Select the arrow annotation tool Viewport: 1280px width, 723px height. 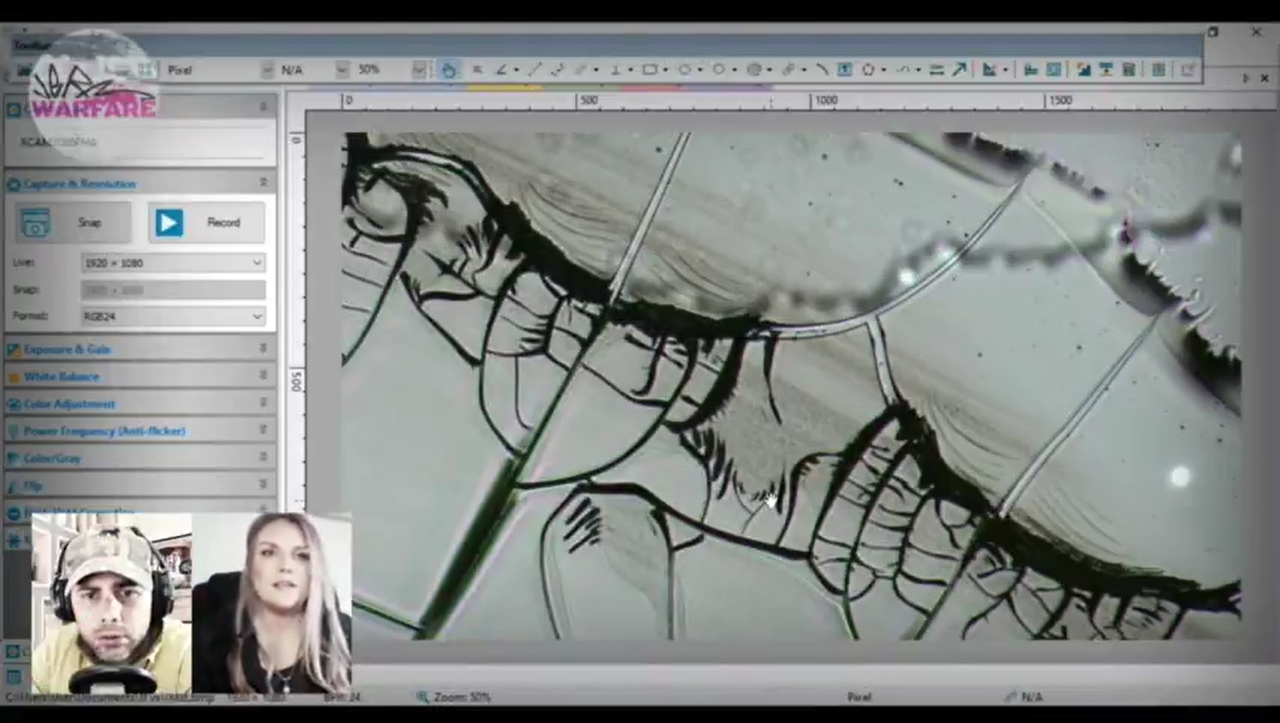coord(959,69)
